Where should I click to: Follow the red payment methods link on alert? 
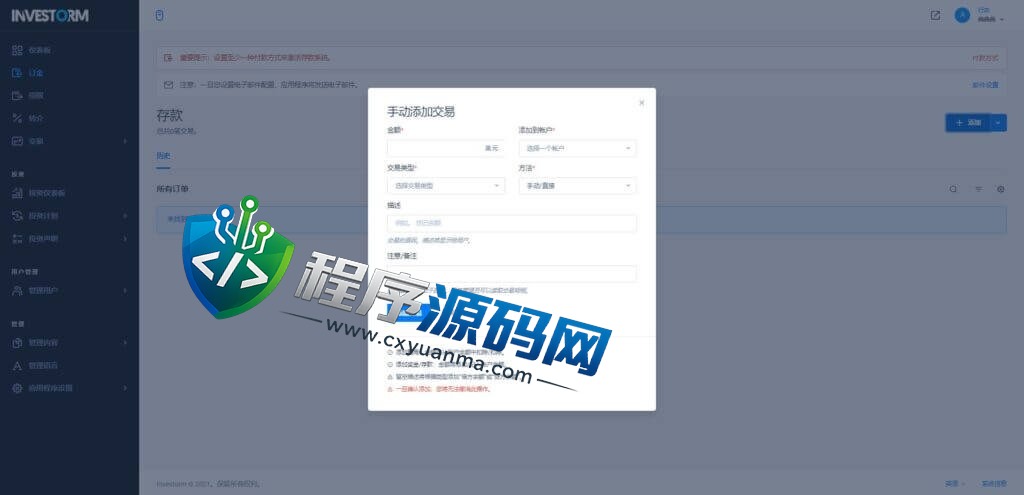tap(985, 57)
